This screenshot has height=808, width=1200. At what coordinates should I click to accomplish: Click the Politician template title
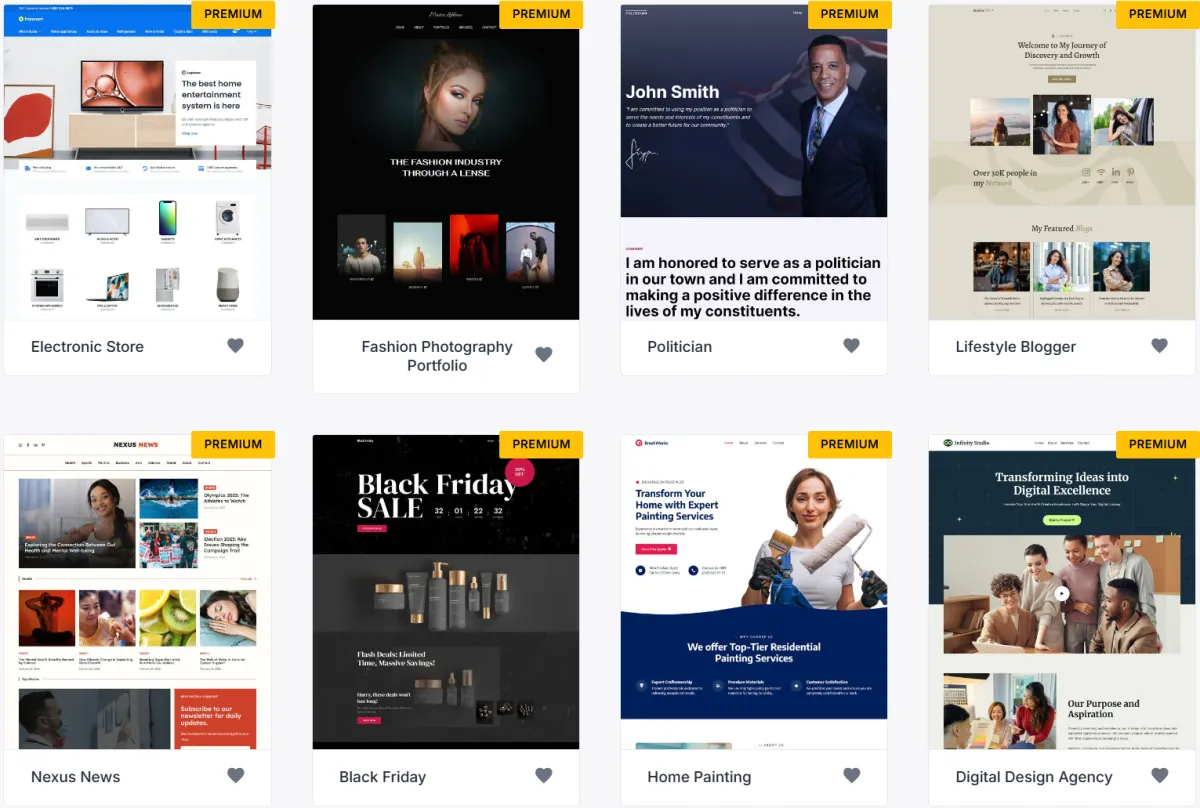coord(680,347)
